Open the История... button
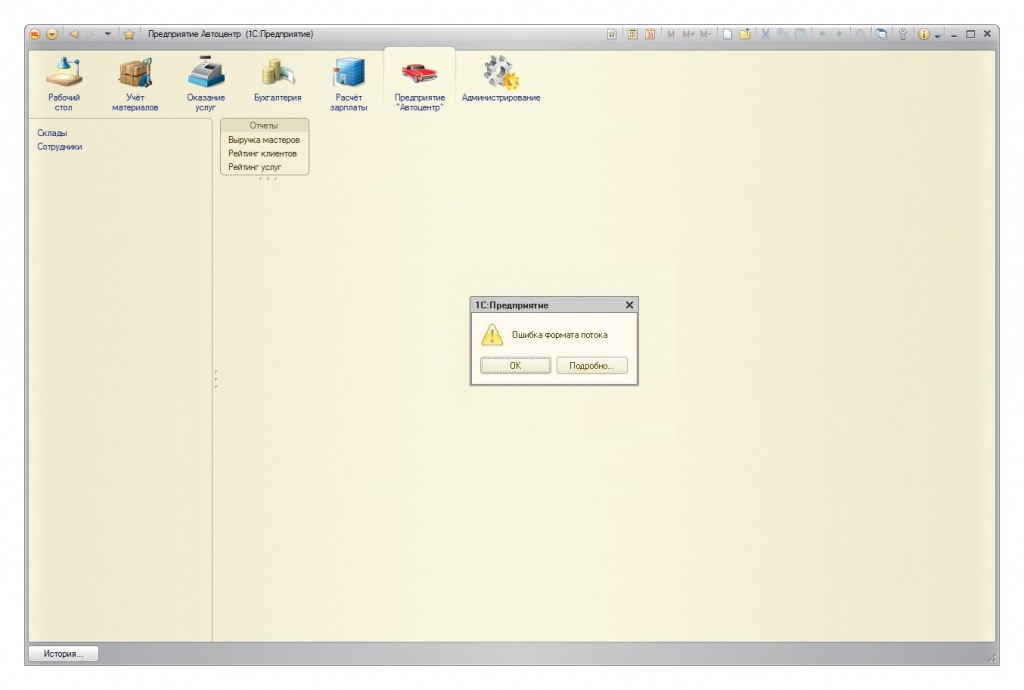1024x690 pixels. click(63, 653)
